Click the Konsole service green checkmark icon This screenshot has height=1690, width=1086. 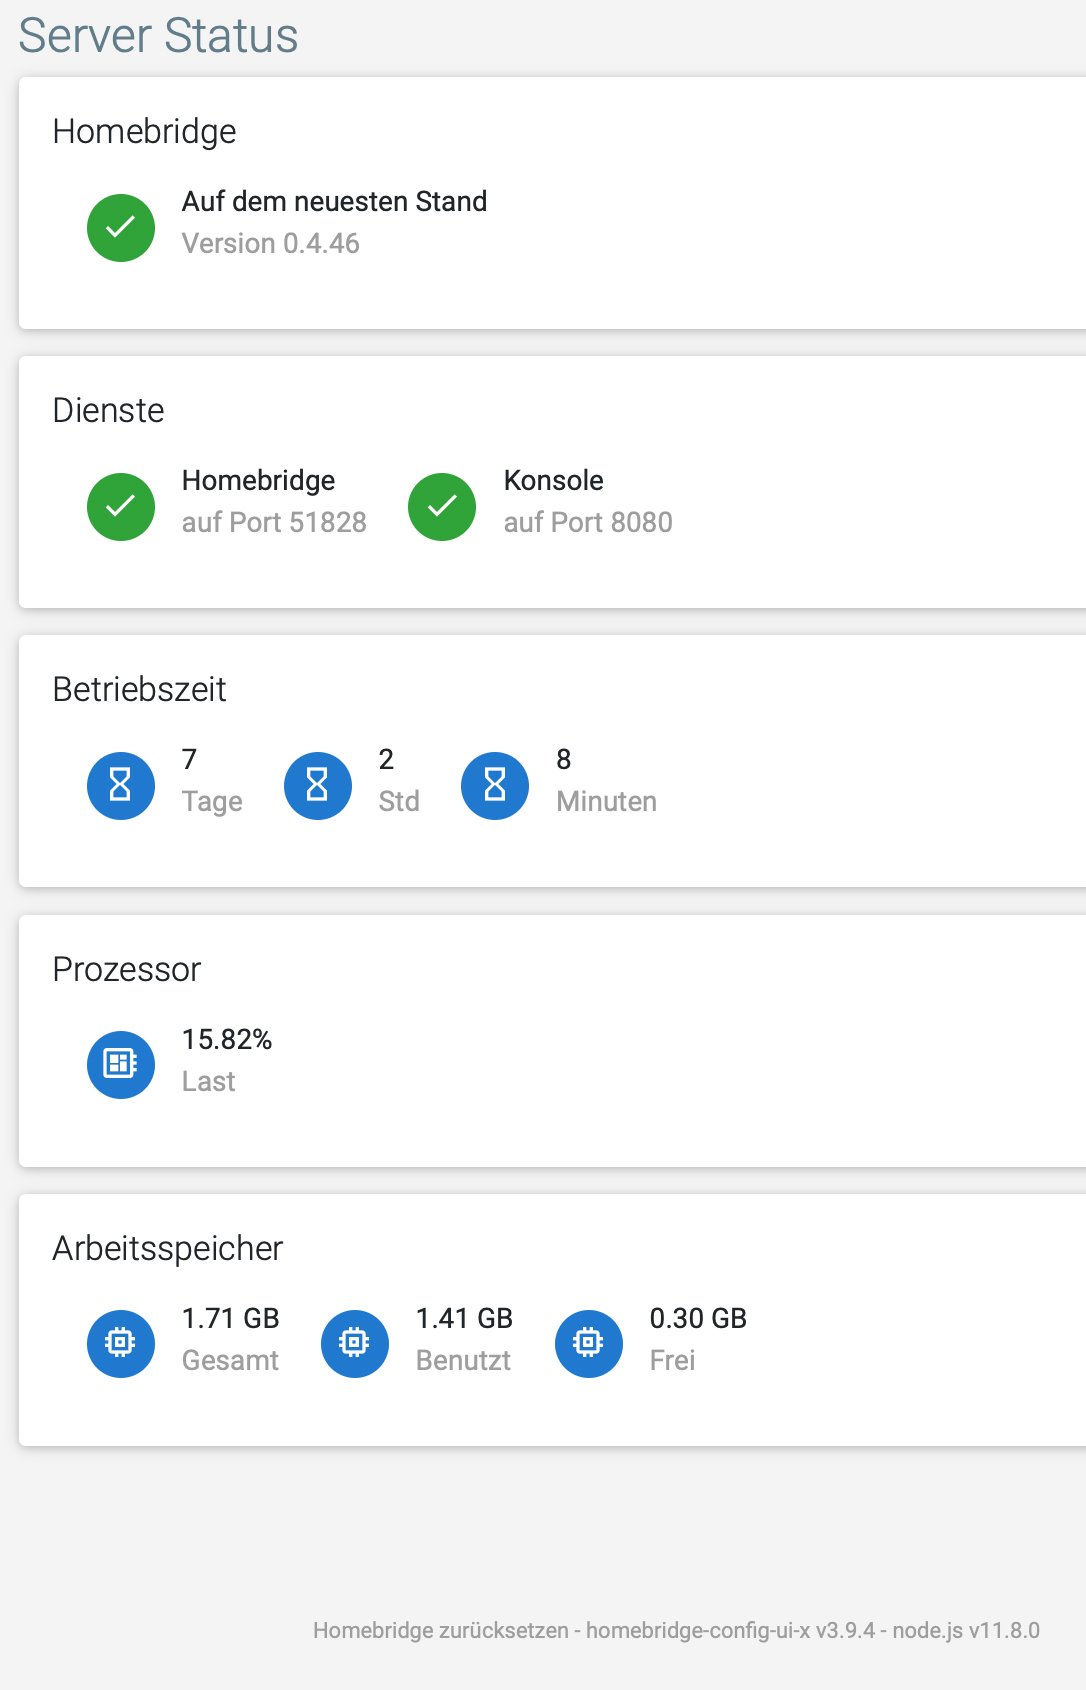click(442, 507)
